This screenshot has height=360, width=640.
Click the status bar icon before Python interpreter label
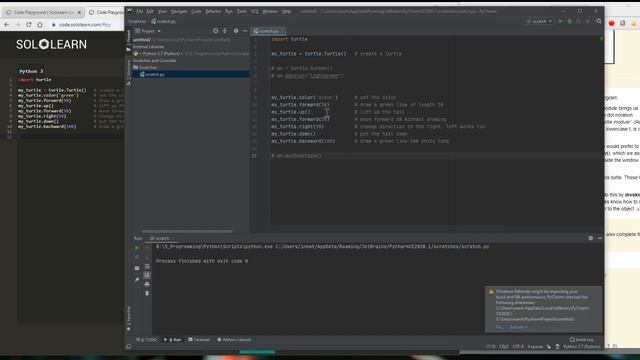(558, 347)
